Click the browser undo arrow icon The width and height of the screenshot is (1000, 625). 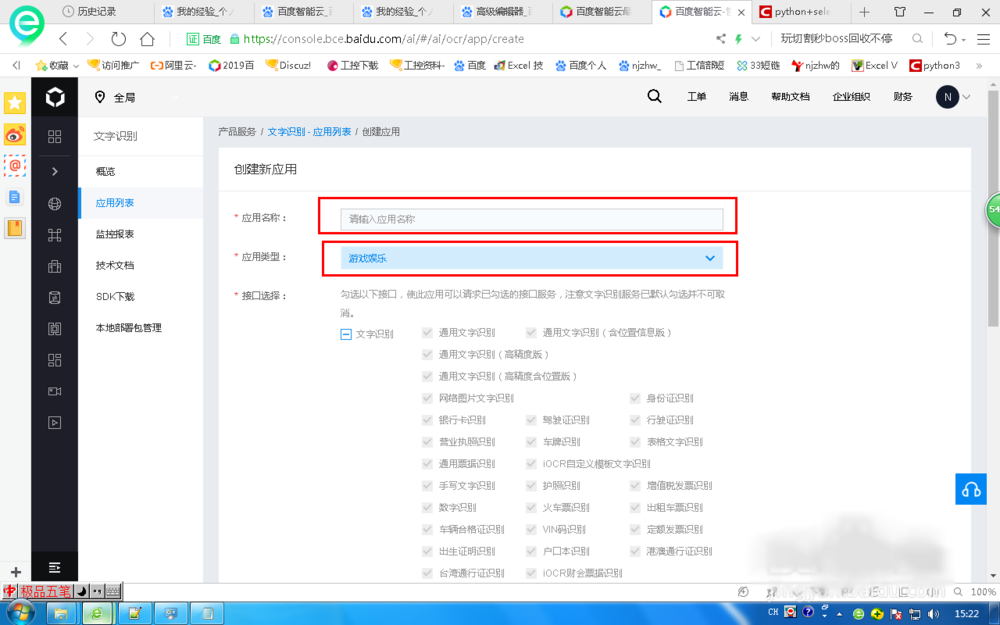pos(950,39)
